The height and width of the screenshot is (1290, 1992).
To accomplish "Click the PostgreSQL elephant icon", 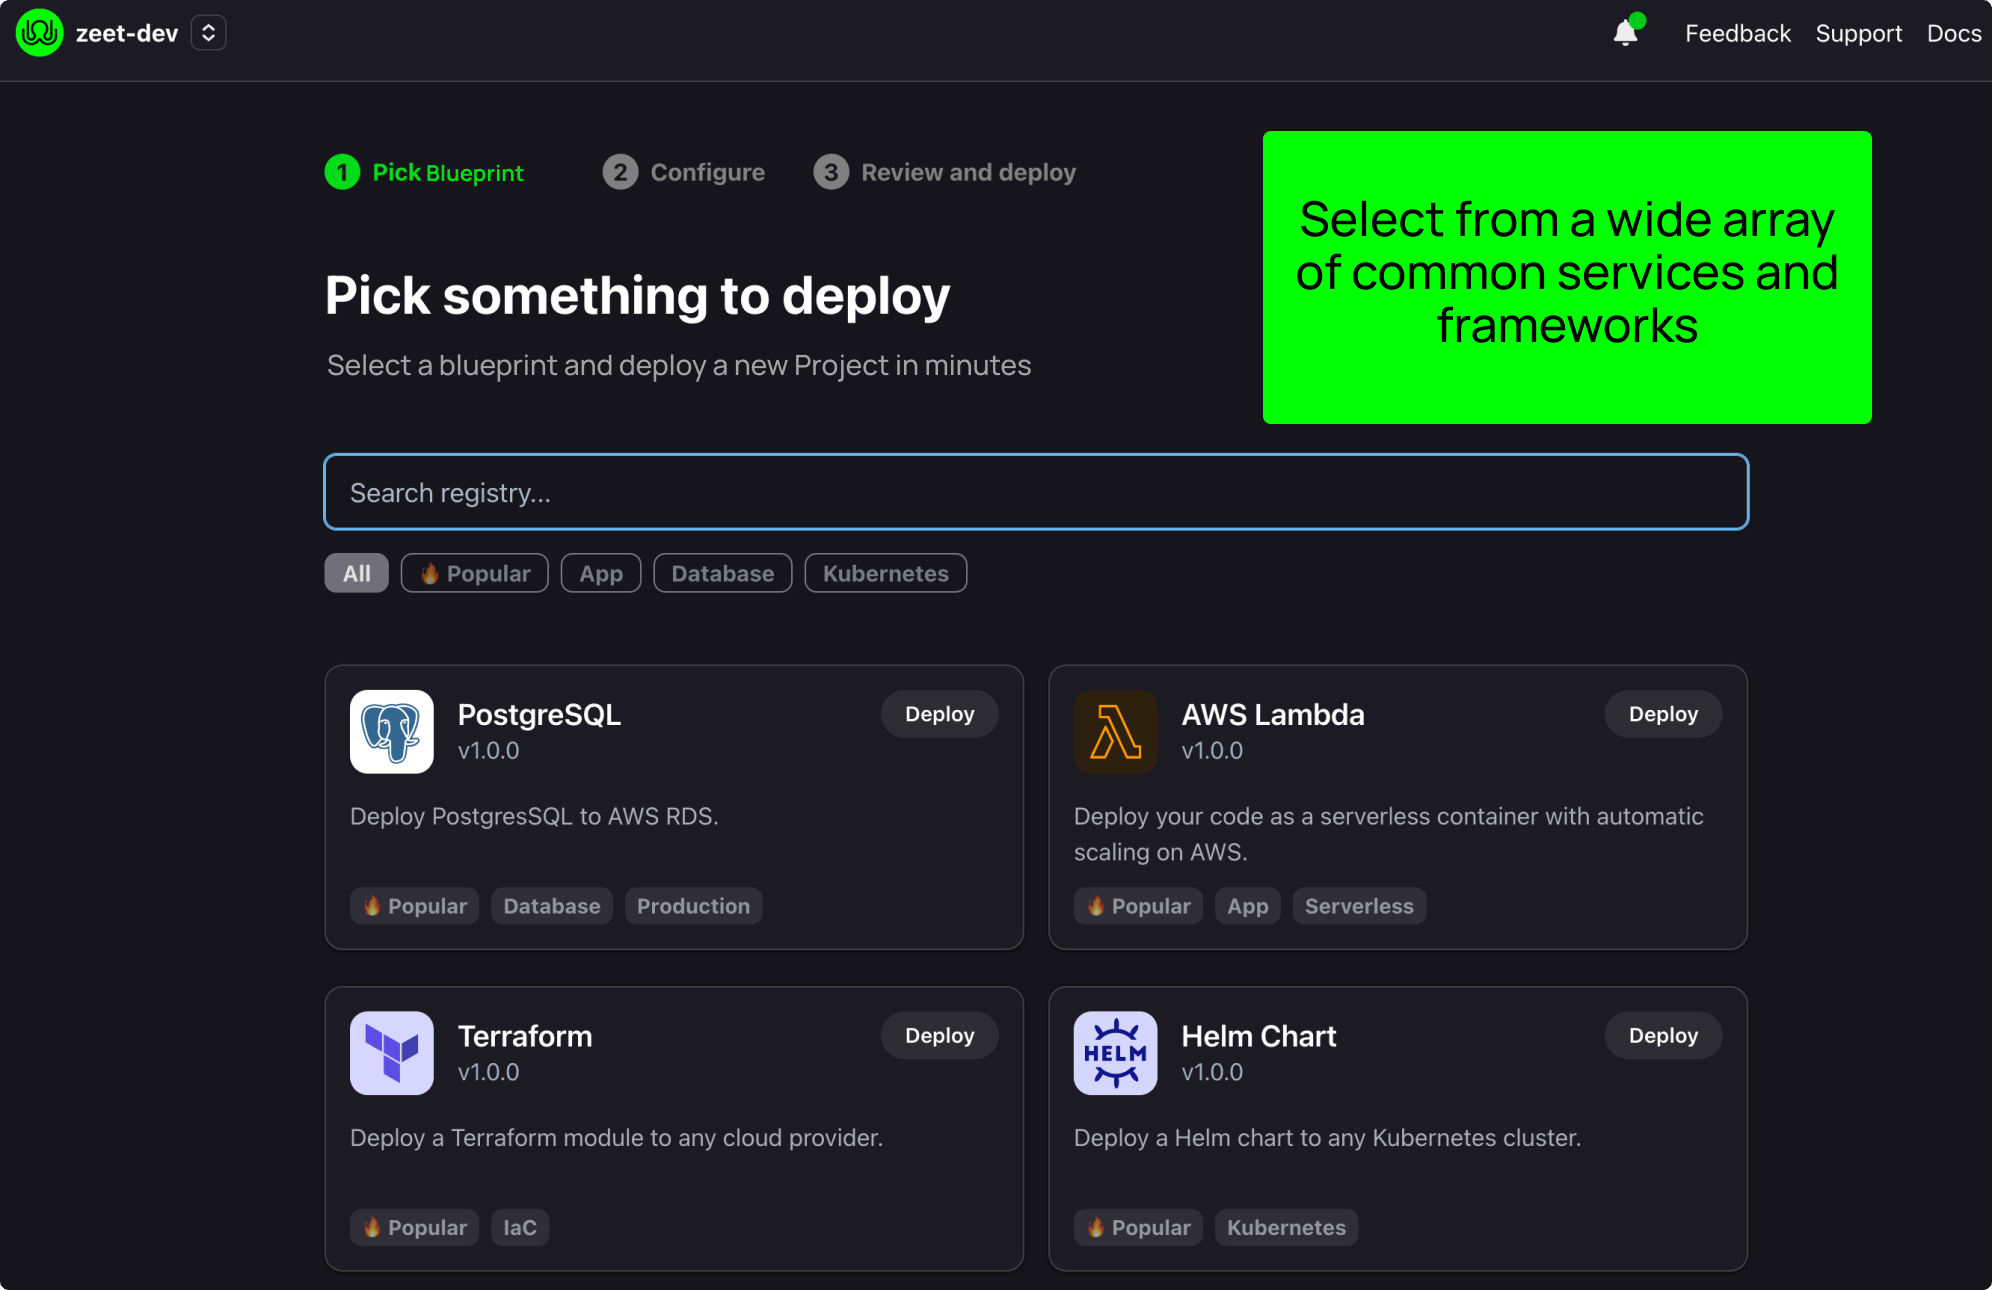I will pos(392,732).
